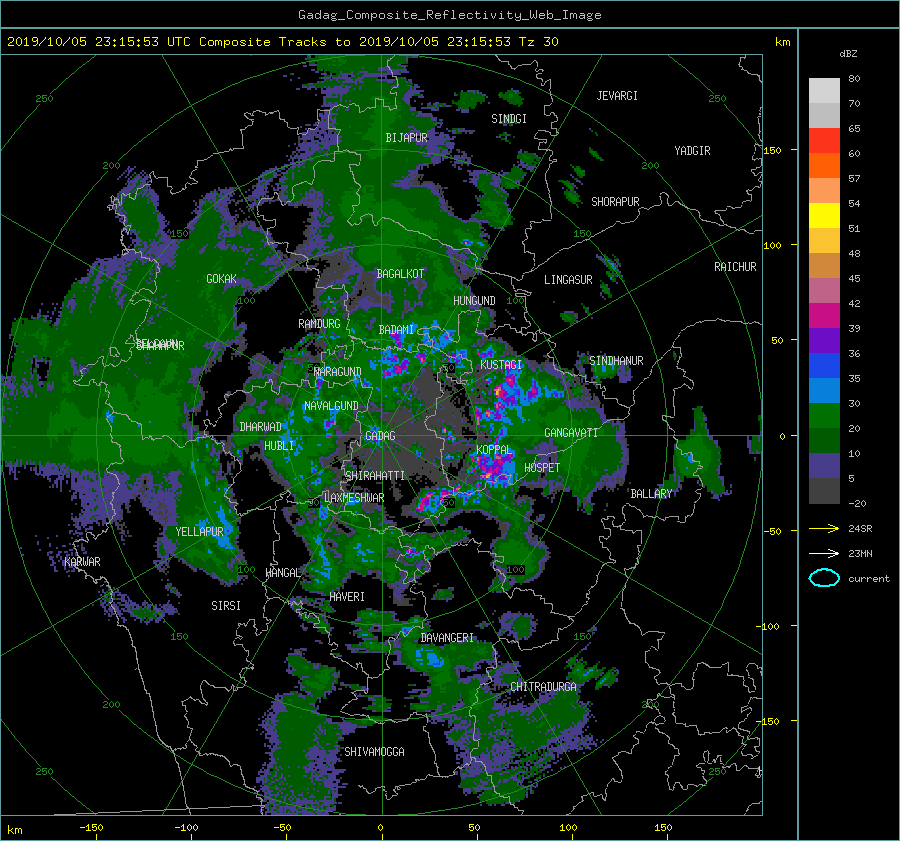The image size is (900, 841).
Task: Click the DAVANGERI city label
Action: [447, 638]
